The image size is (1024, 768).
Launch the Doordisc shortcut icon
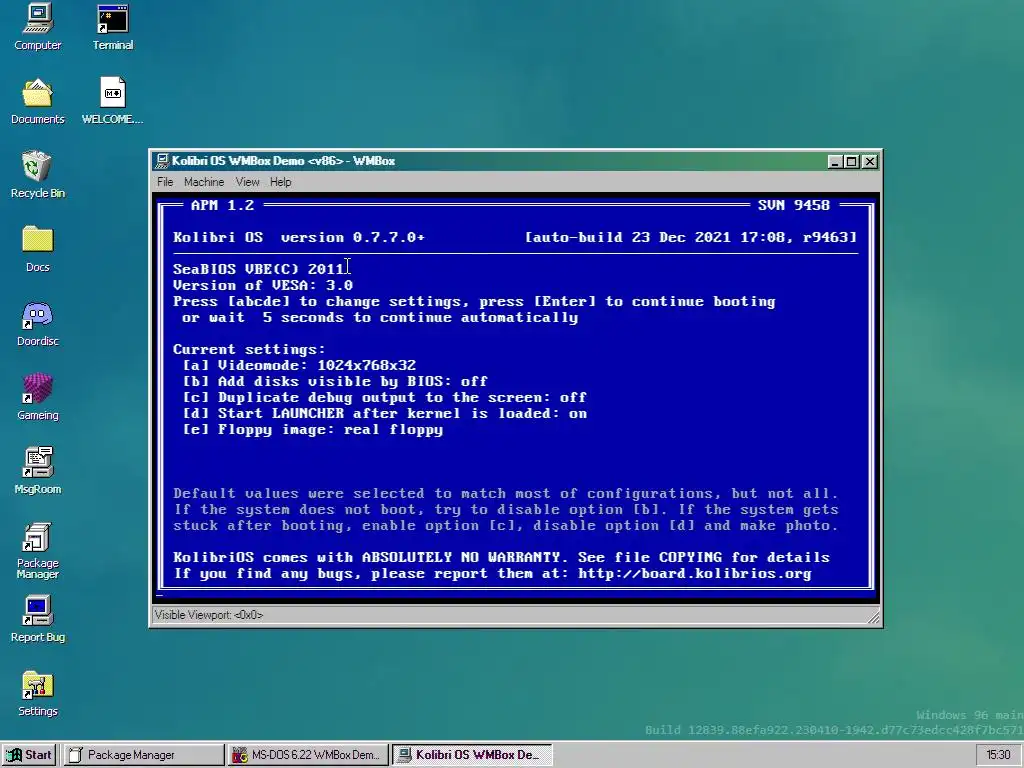(x=37, y=323)
